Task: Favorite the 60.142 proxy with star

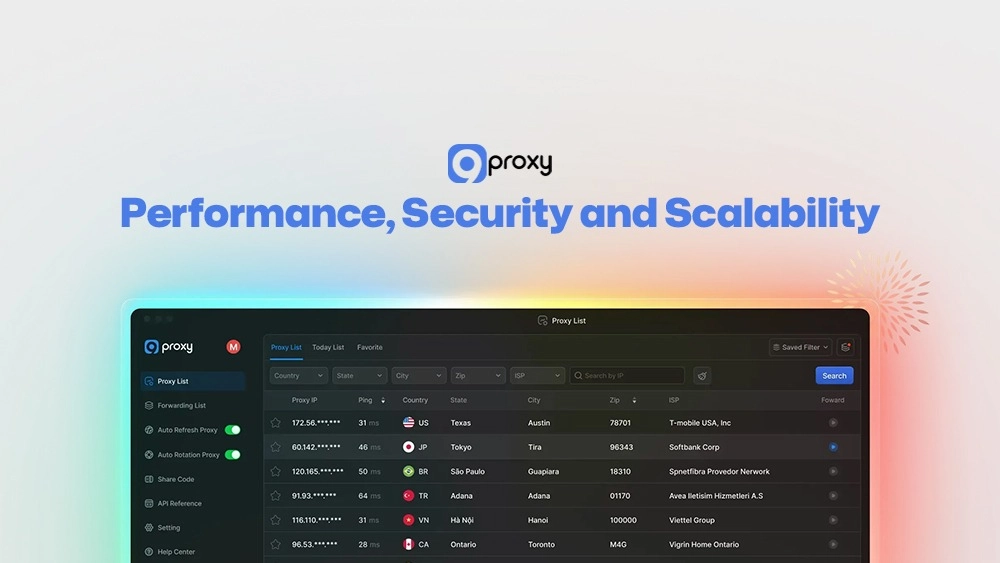Action: pyautogui.click(x=276, y=447)
